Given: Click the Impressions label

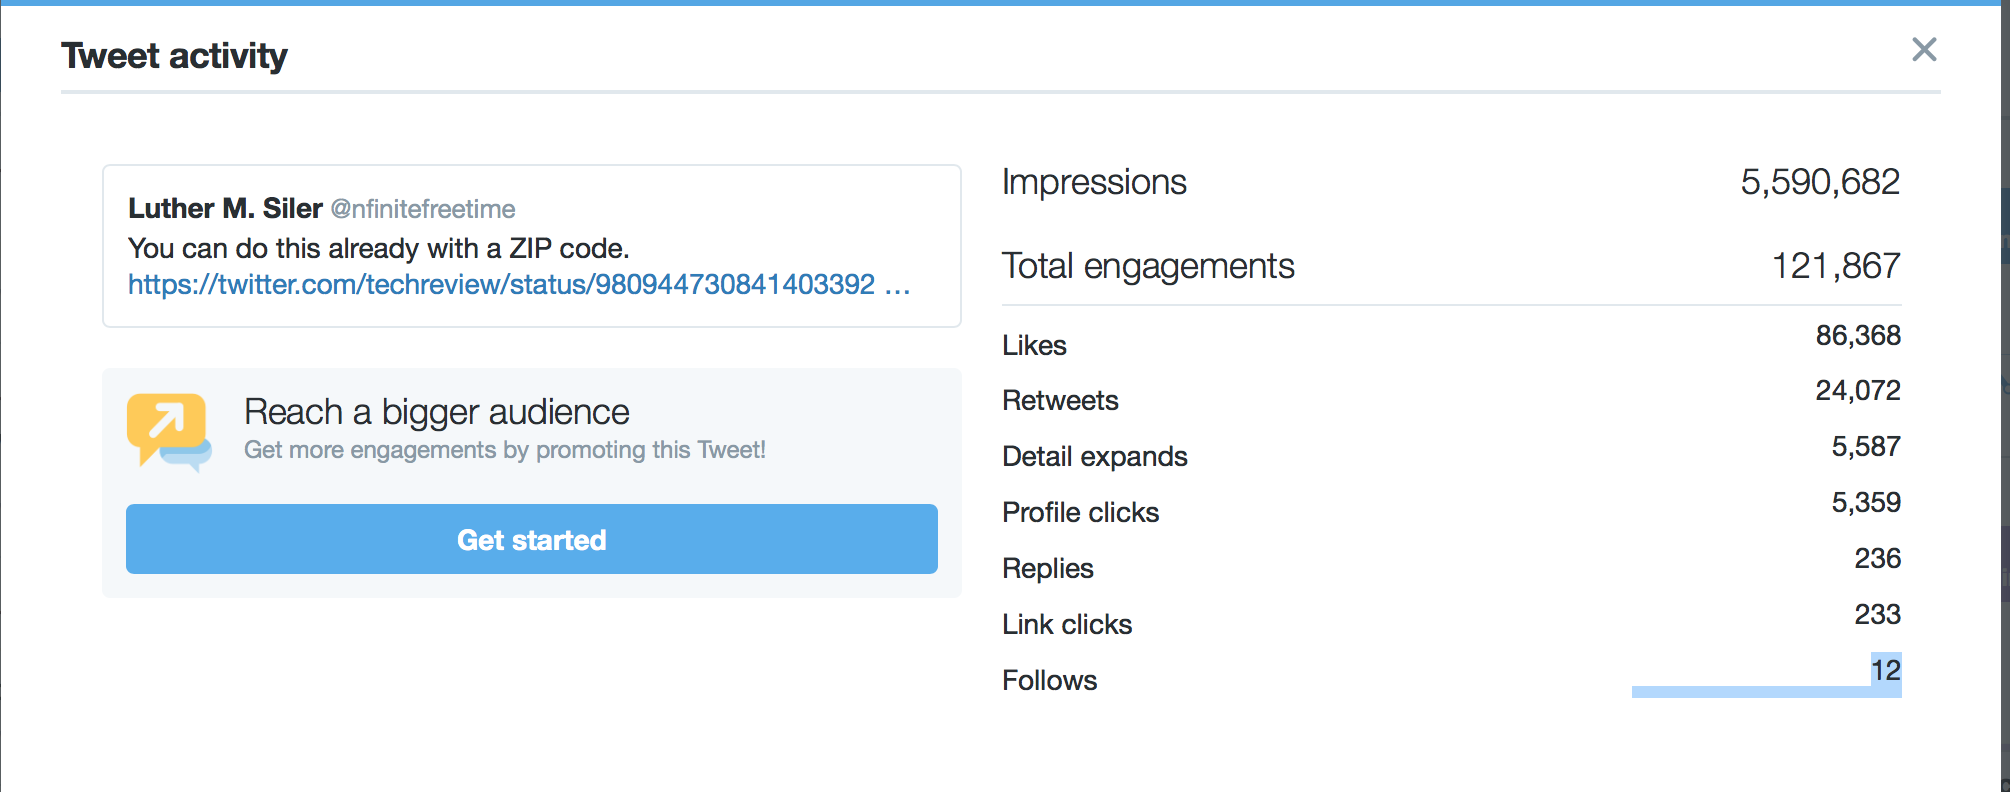Looking at the screenshot, I should 1093,182.
